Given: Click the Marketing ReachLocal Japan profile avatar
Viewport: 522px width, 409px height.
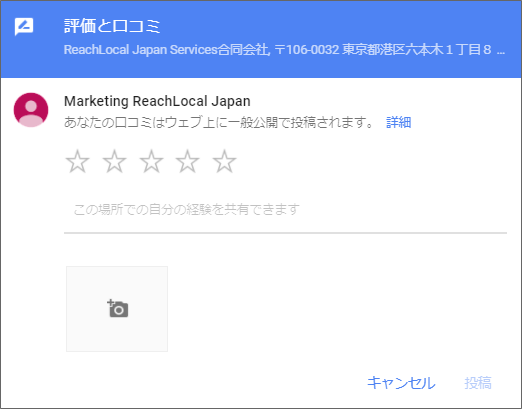Looking at the screenshot, I should click(x=31, y=110).
